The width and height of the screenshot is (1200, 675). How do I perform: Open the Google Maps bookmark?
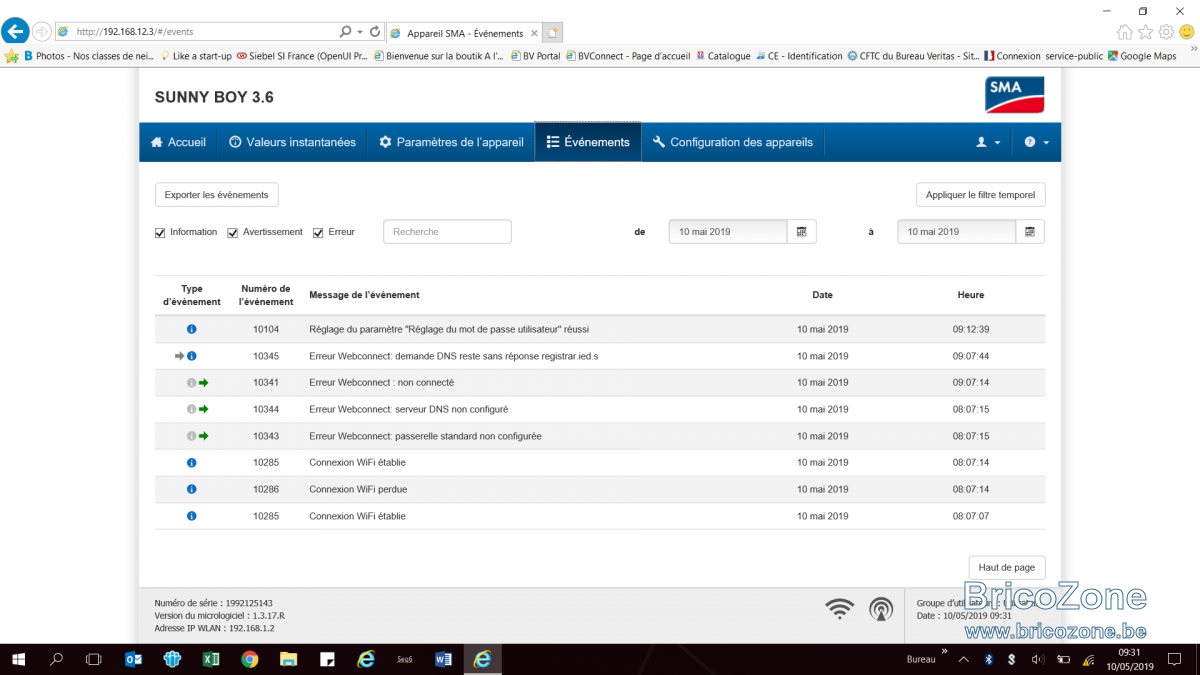[1142, 56]
